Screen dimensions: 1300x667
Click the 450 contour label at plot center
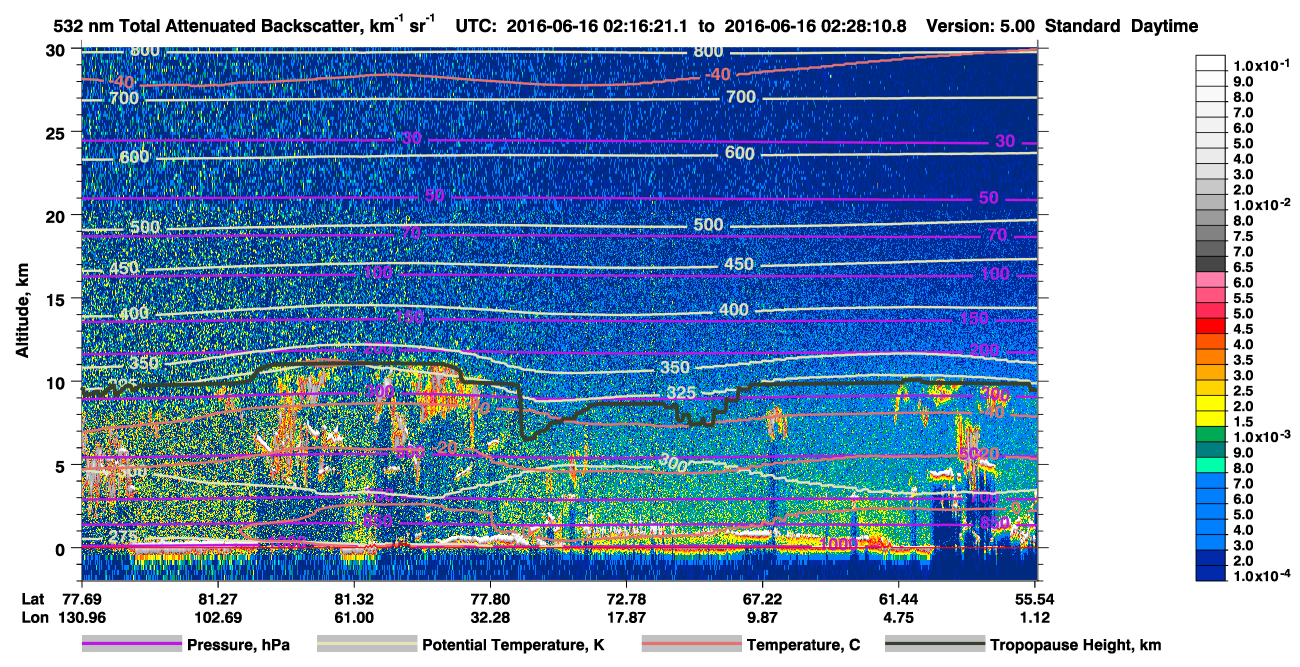pos(739,264)
